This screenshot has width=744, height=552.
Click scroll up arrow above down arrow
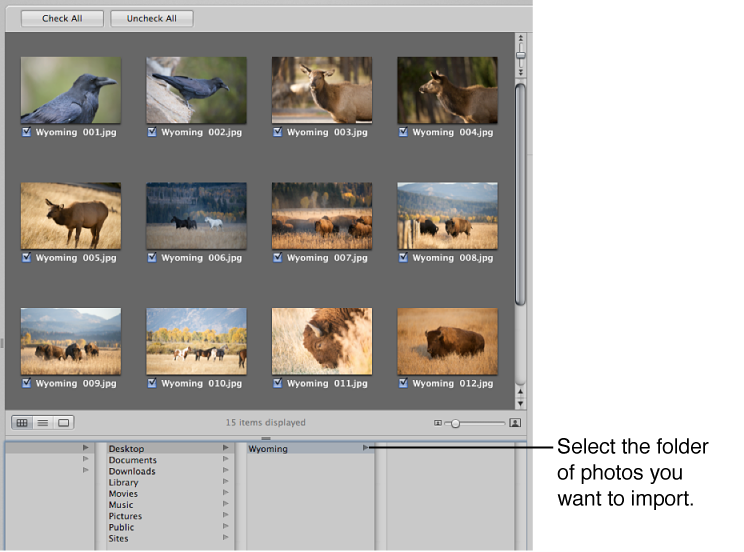pos(521,392)
